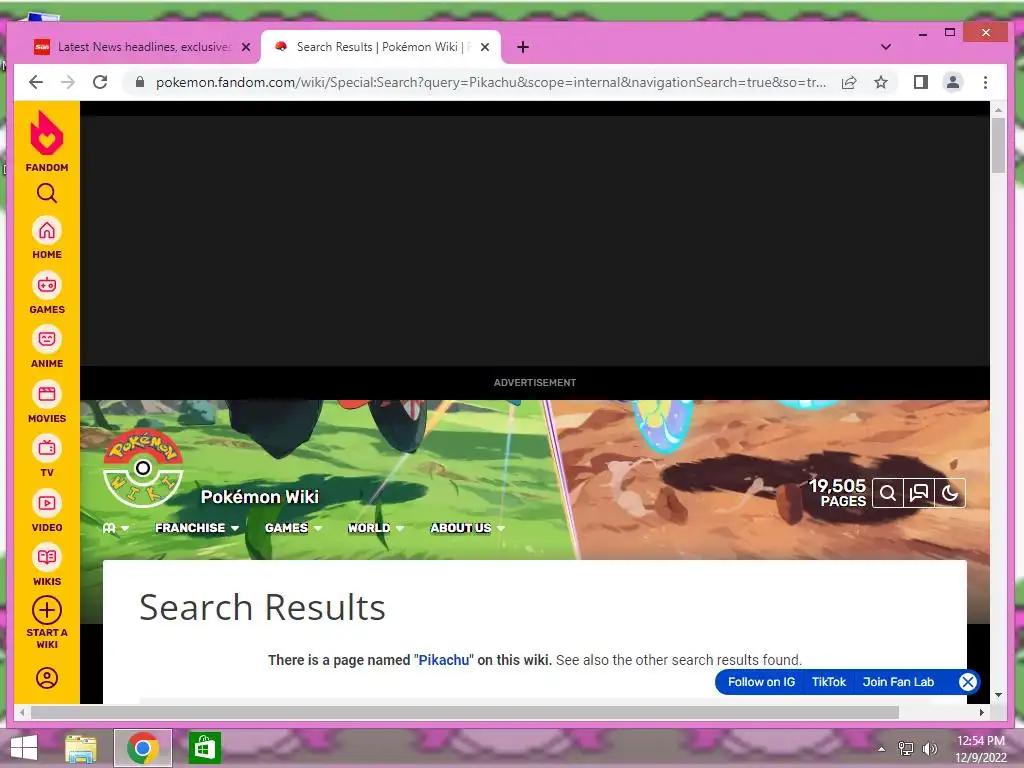Viewport: 1024px width, 768px height.
Task: Click the vertical scrollbar thumb
Action: click(x=998, y=146)
